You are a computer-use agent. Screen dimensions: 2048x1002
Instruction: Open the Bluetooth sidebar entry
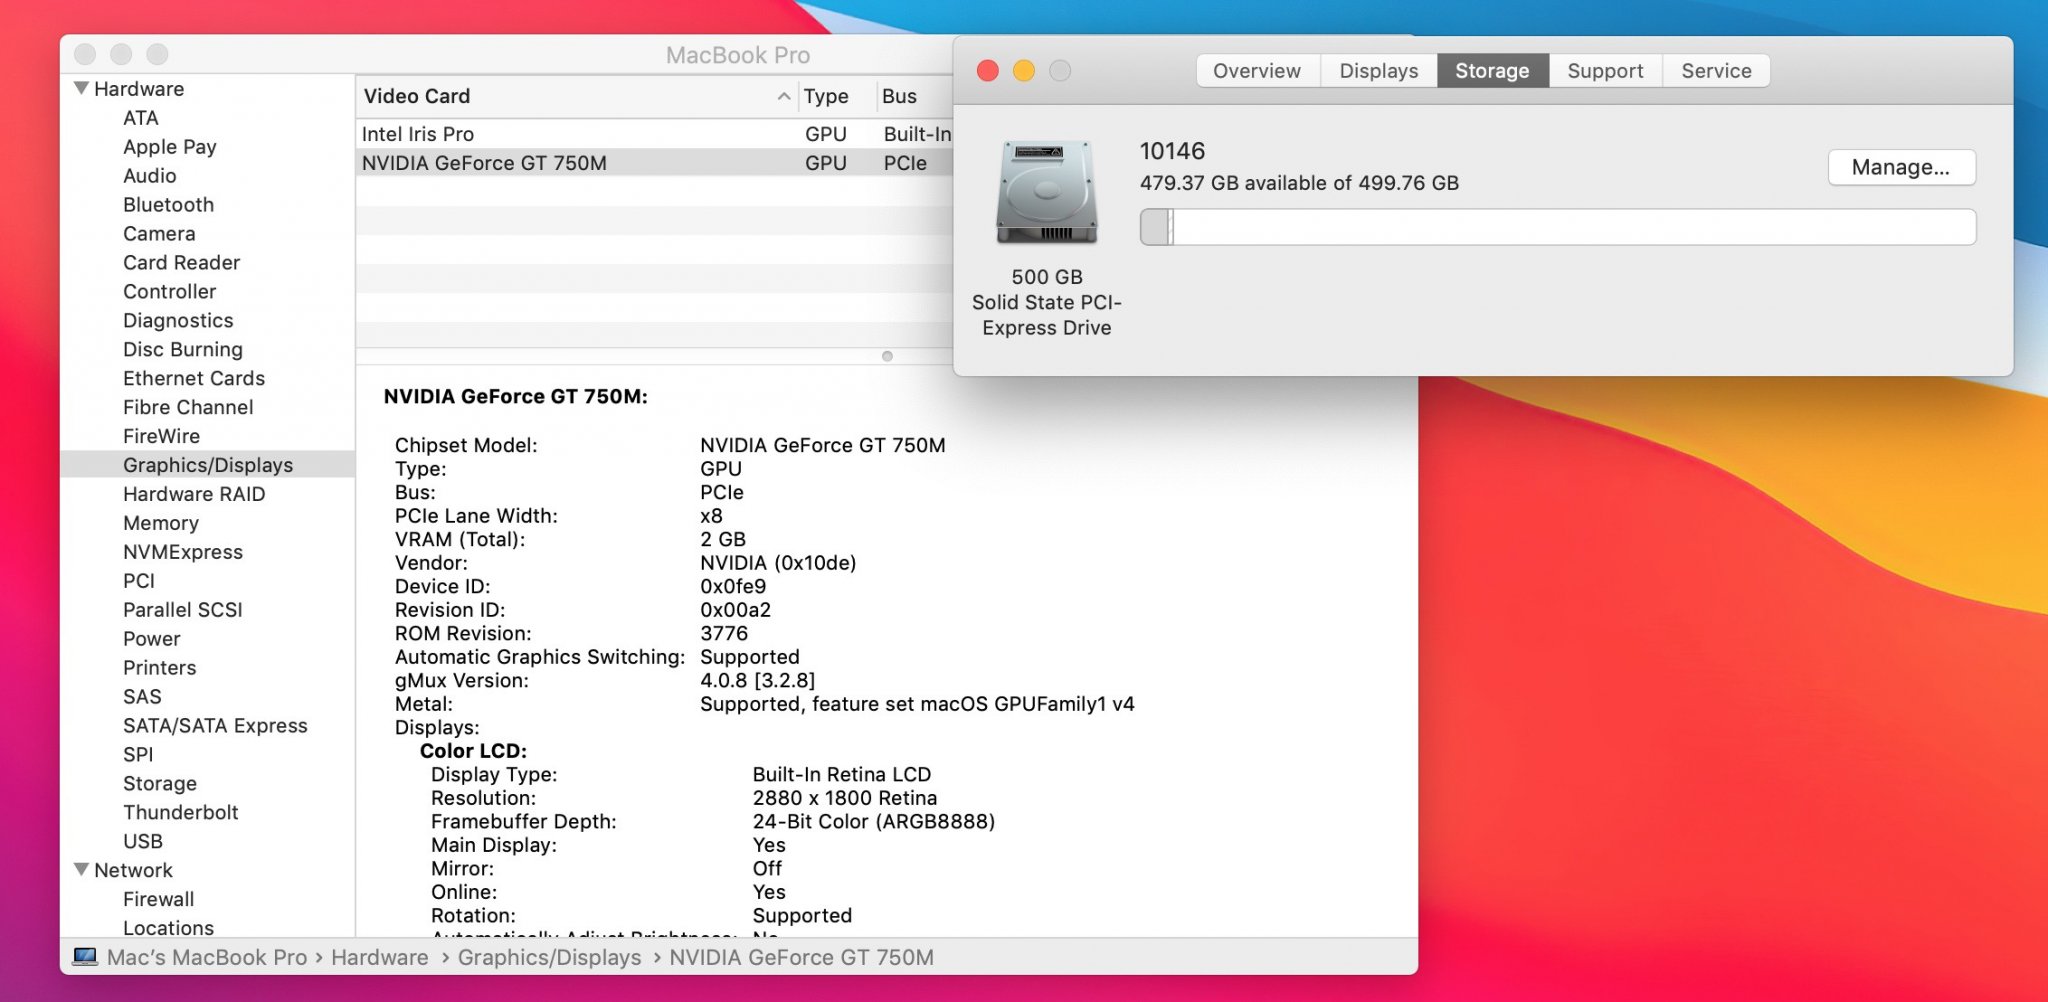tap(169, 205)
